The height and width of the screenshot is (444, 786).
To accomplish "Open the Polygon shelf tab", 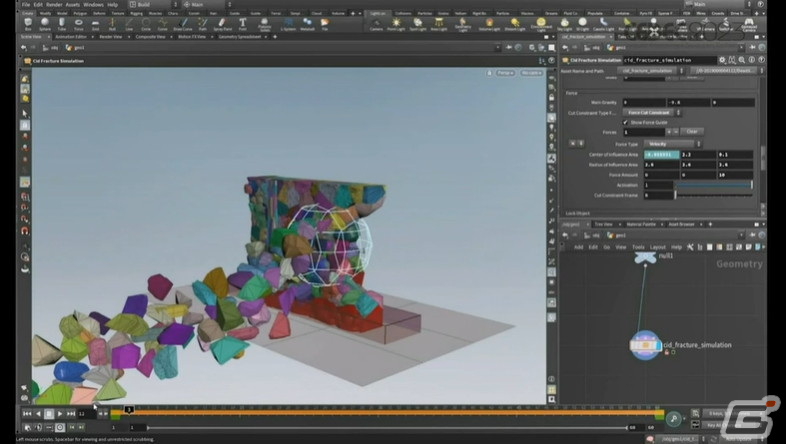I will 80,14.
